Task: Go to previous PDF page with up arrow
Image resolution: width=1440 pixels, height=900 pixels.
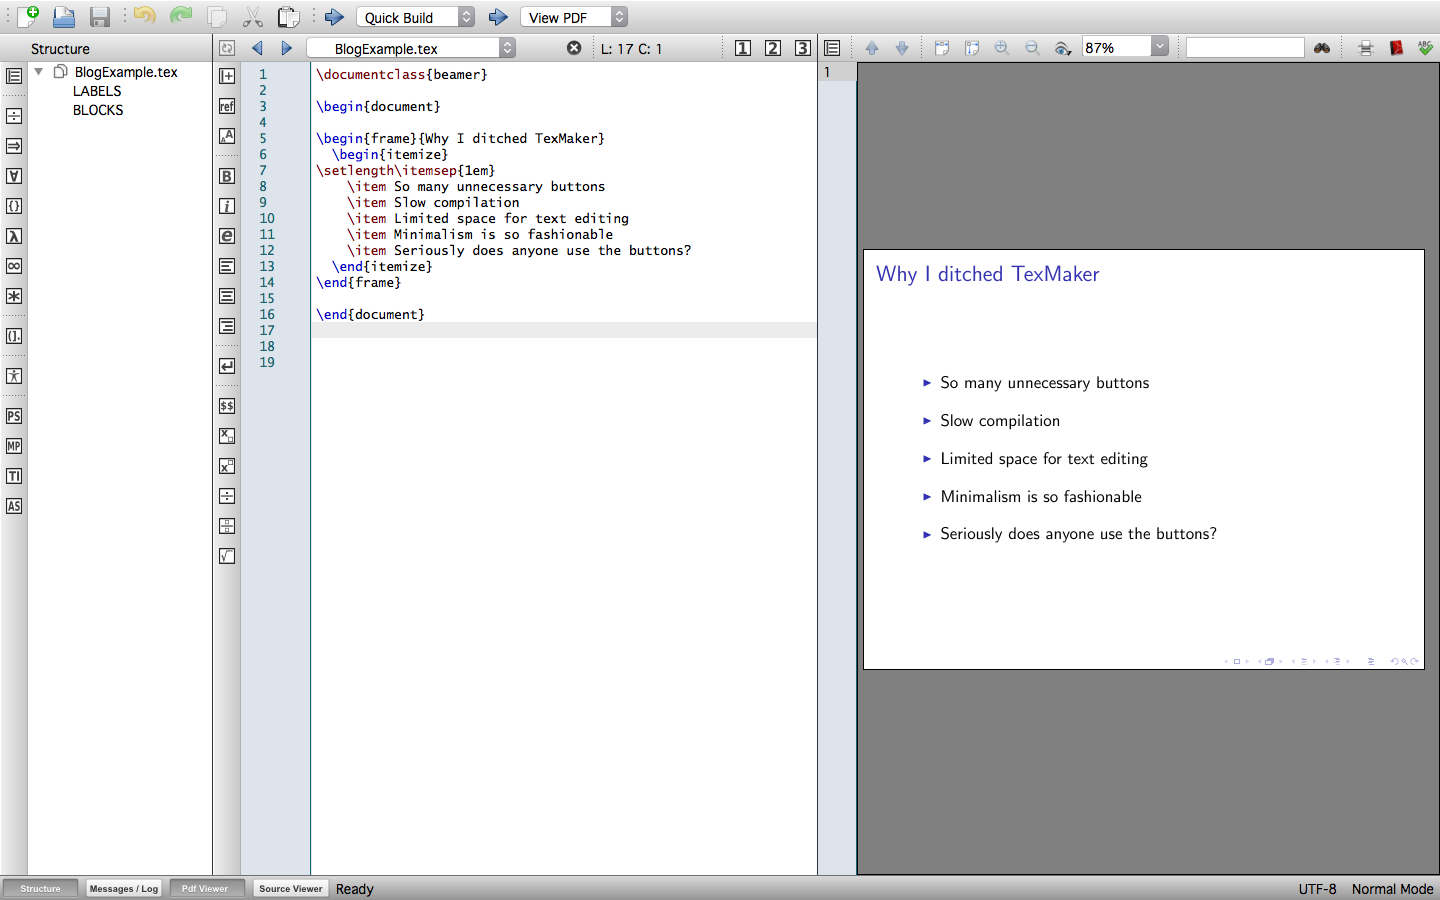Action: click(872, 48)
